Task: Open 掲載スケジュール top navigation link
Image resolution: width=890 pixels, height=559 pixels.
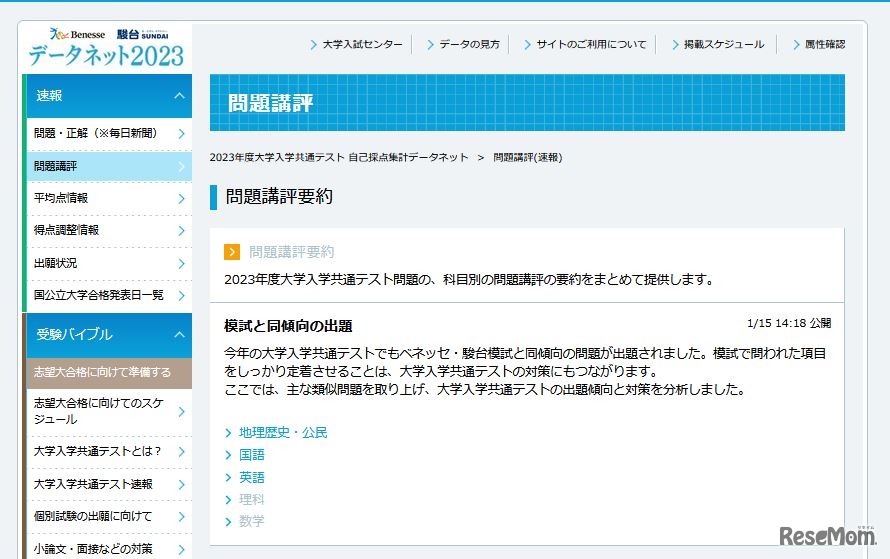Action: tap(724, 44)
